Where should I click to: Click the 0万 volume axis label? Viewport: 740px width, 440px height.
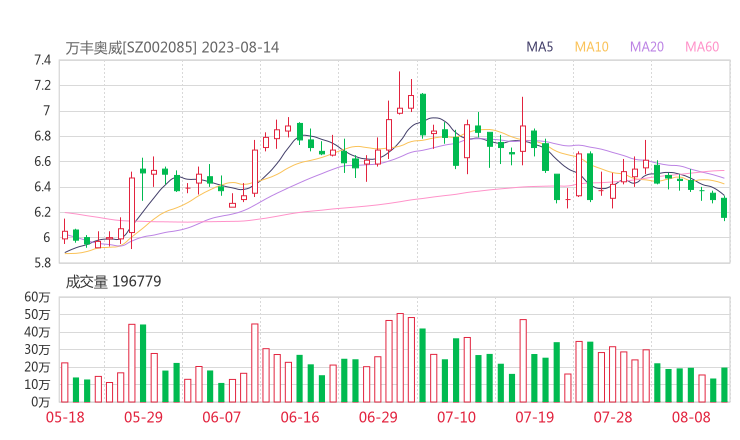pyautogui.click(x=41, y=402)
